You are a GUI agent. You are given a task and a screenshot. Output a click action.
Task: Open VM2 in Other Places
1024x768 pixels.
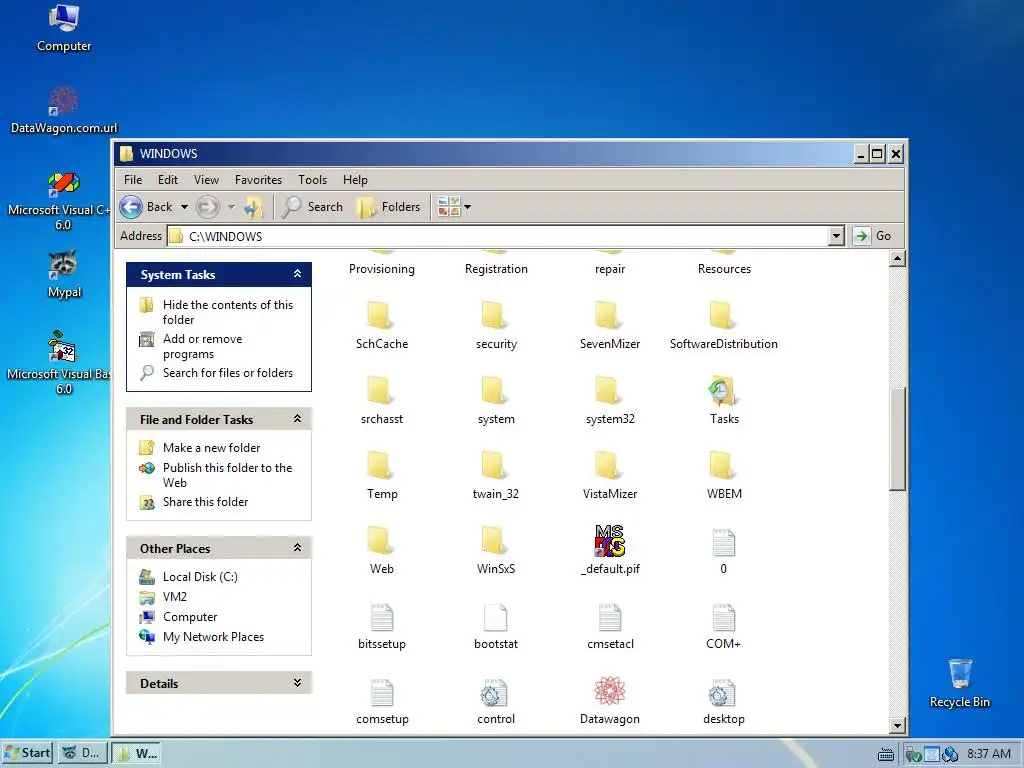pyautogui.click(x=174, y=597)
